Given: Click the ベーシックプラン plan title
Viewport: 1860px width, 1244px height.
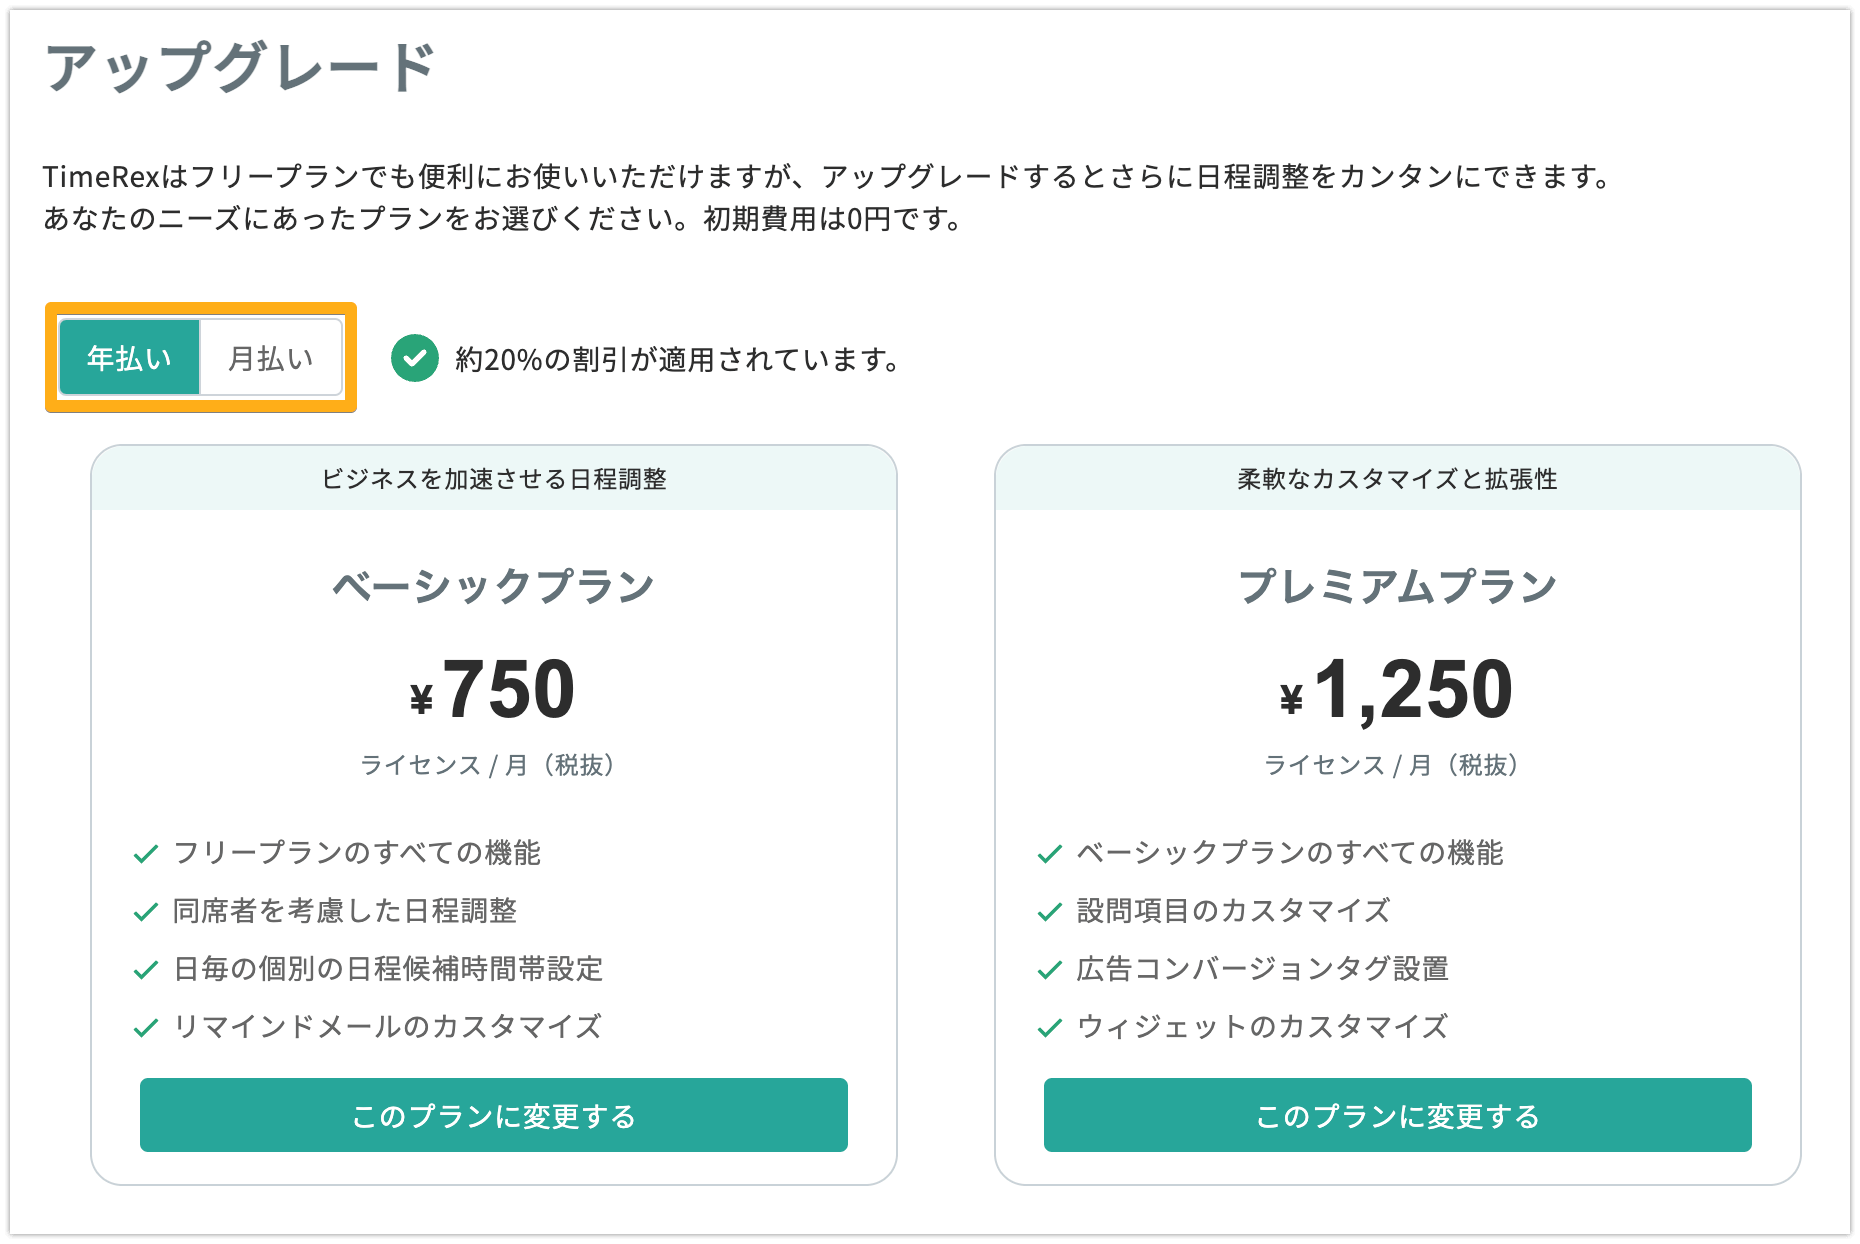Looking at the screenshot, I should [x=494, y=586].
